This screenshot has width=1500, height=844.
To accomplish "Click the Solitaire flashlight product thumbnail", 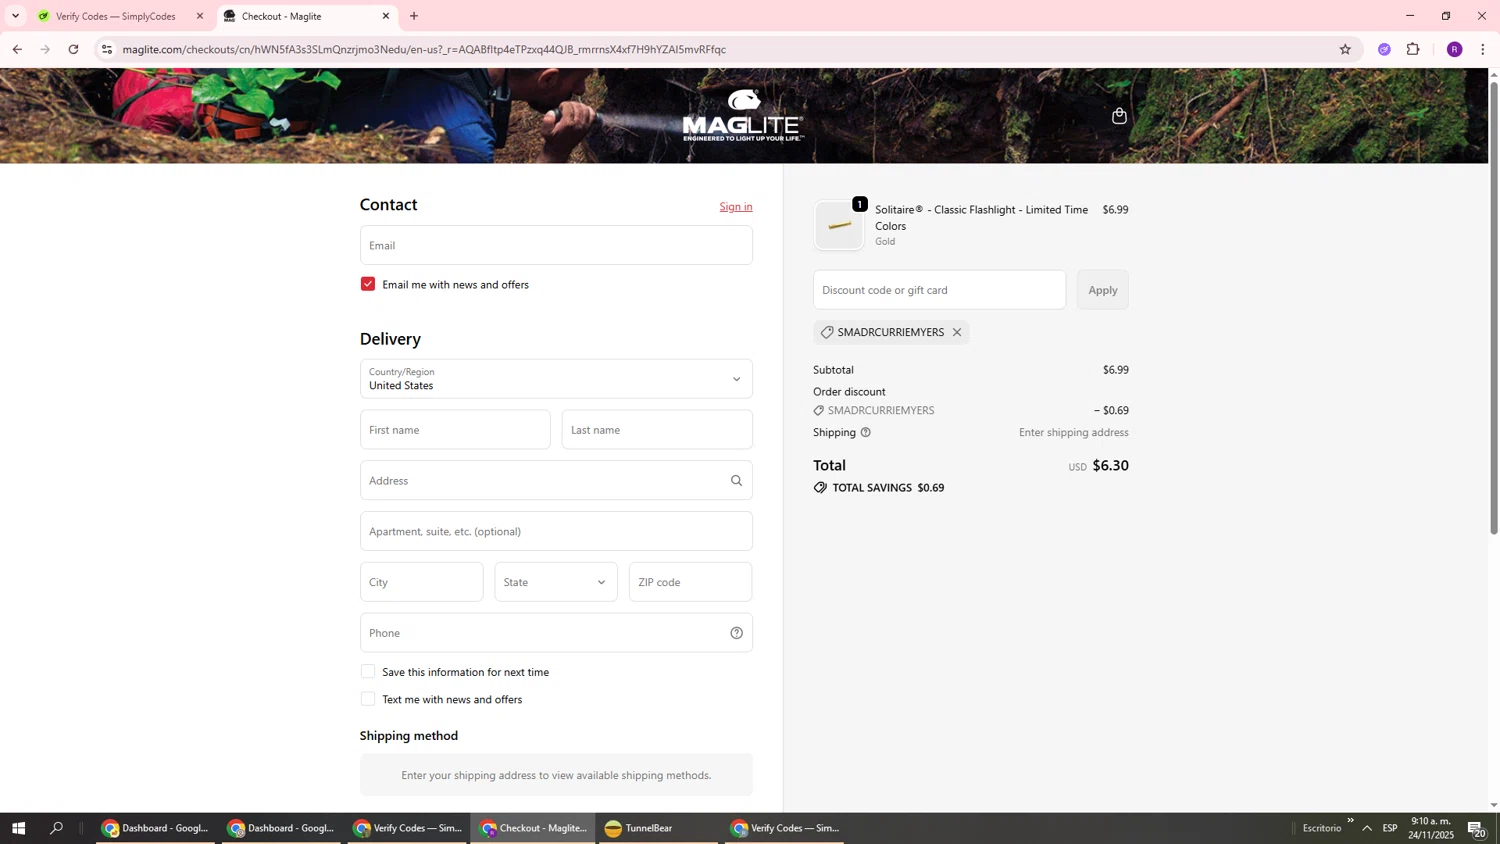I will coord(839,225).
